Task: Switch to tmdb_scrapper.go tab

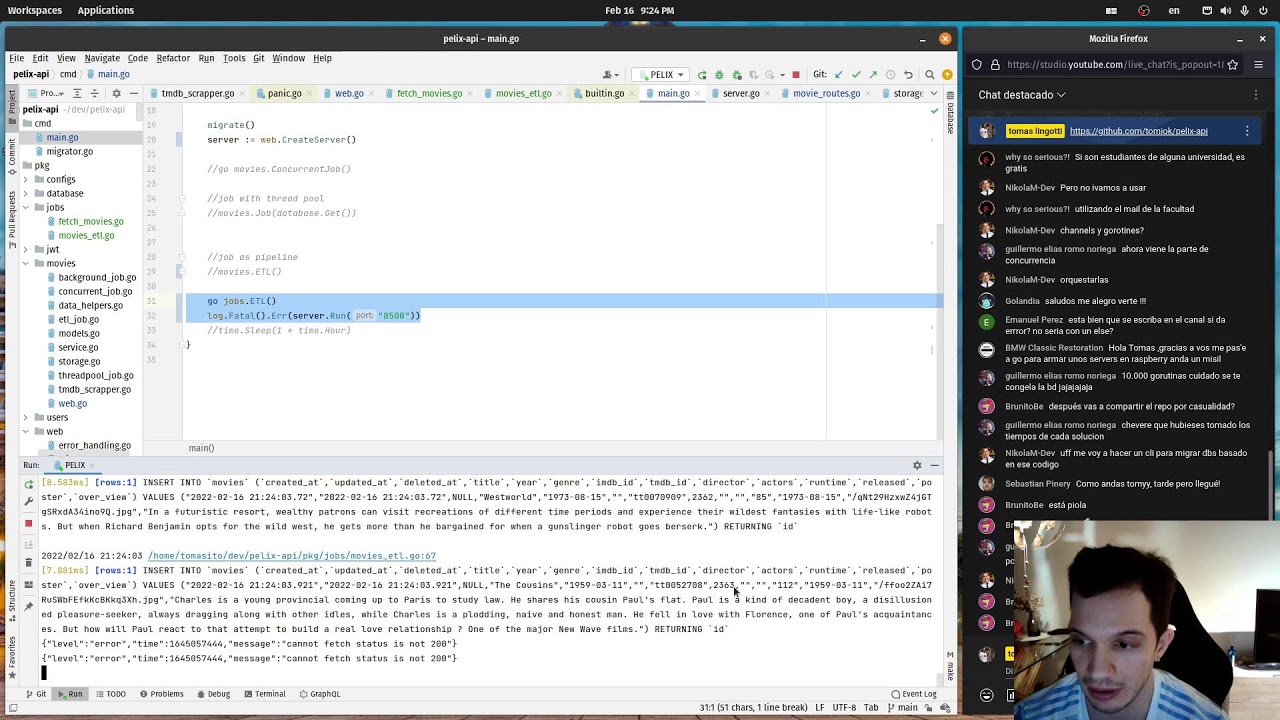Action: tap(197, 93)
